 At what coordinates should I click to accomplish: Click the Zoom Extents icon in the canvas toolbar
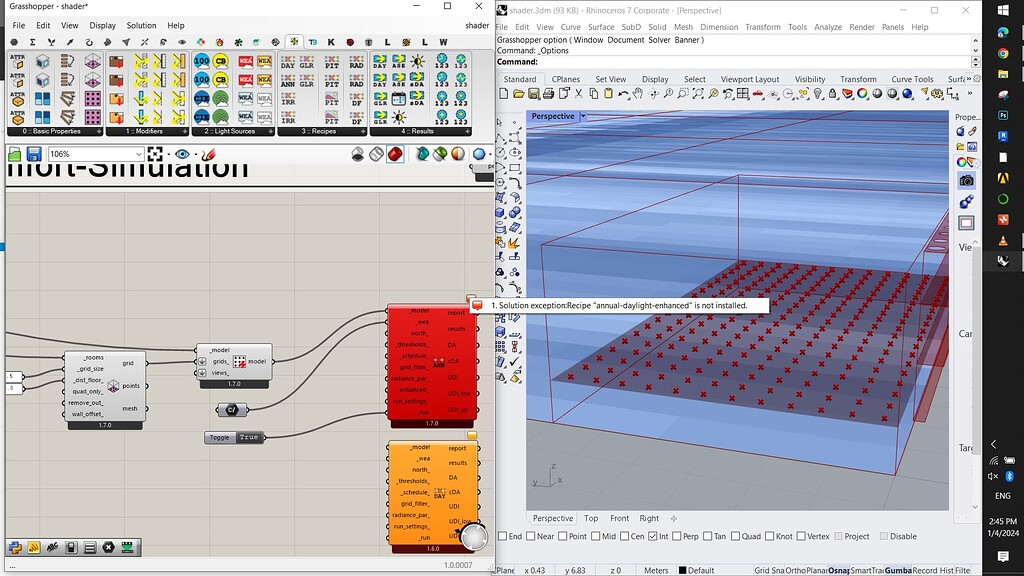coord(155,154)
